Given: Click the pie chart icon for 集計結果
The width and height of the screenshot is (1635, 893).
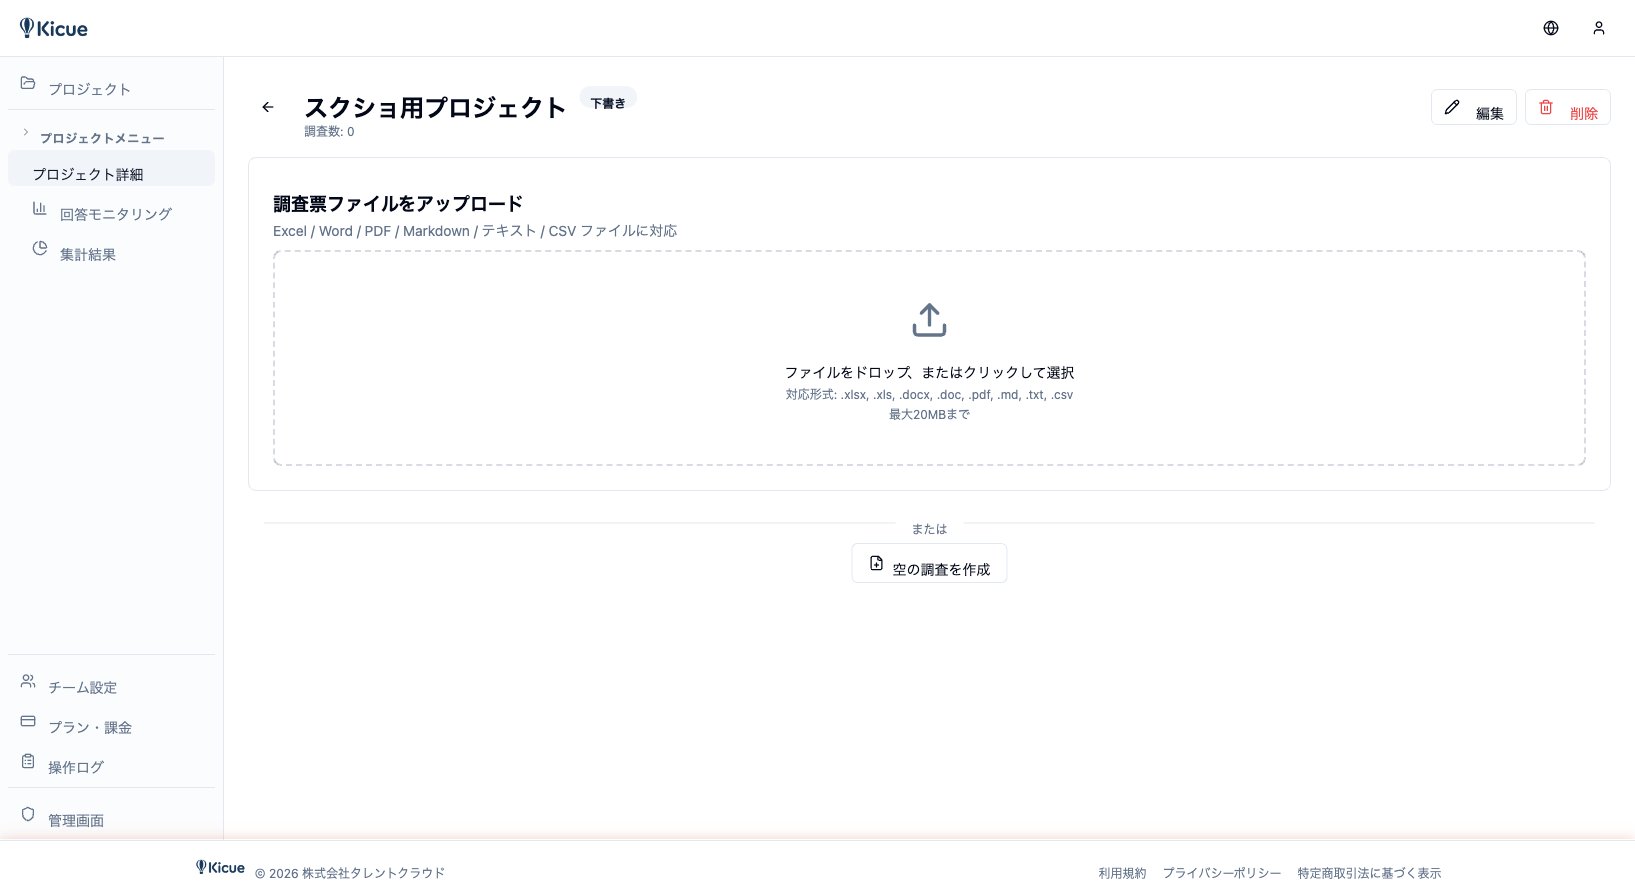Looking at the screenshot, I should pyautogui.click(x=40, y=248).
